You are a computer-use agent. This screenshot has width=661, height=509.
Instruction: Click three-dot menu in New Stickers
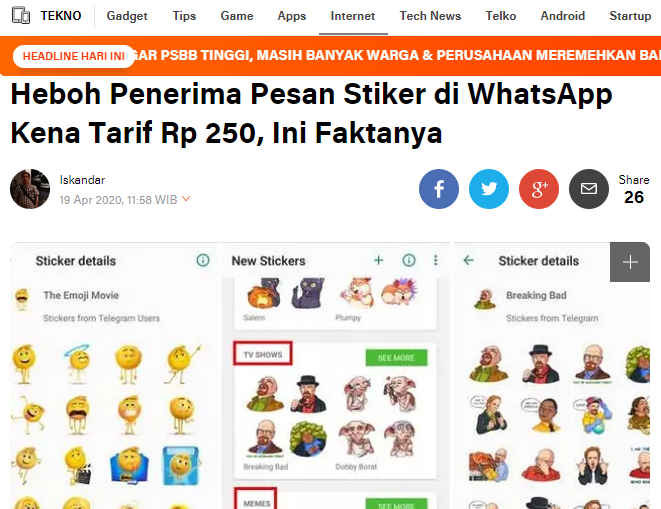coord(435,260)
